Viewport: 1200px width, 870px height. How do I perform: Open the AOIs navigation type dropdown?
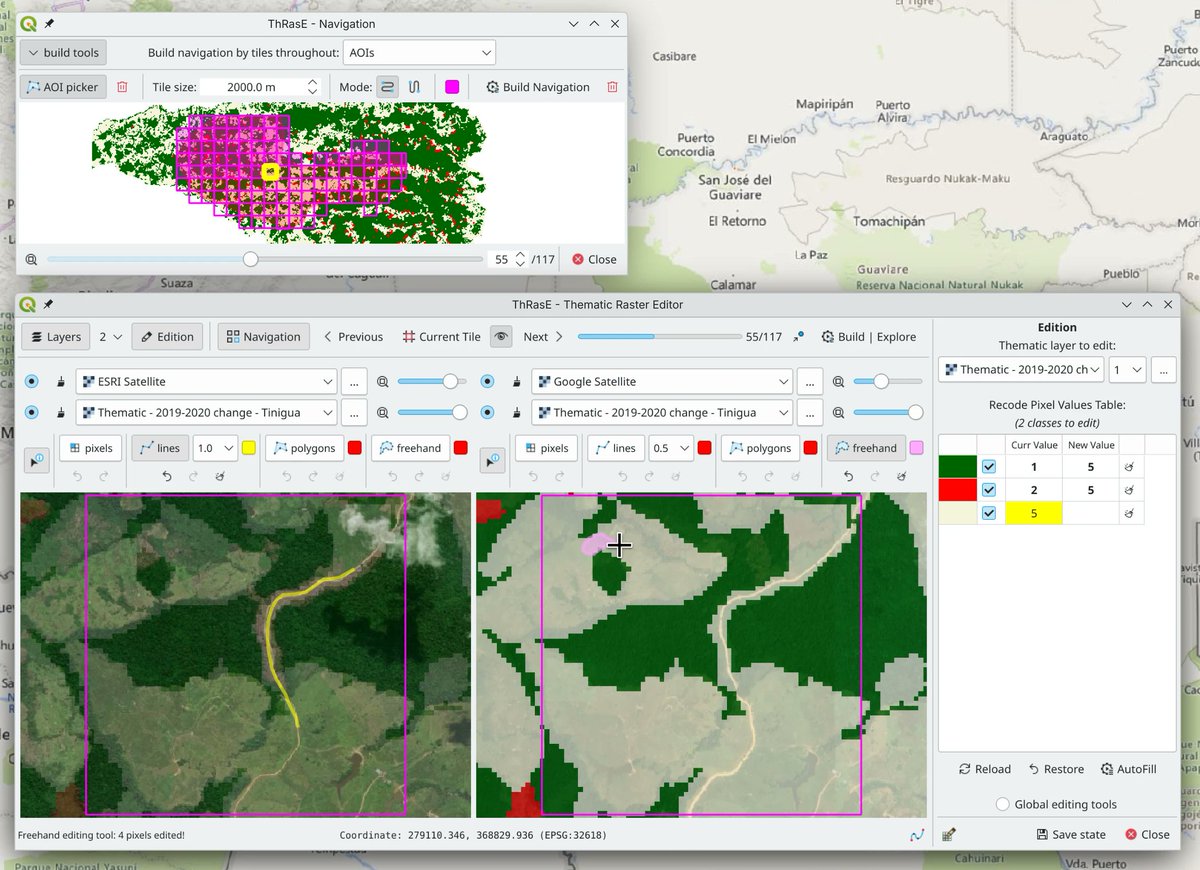click(x=419, y=52)
